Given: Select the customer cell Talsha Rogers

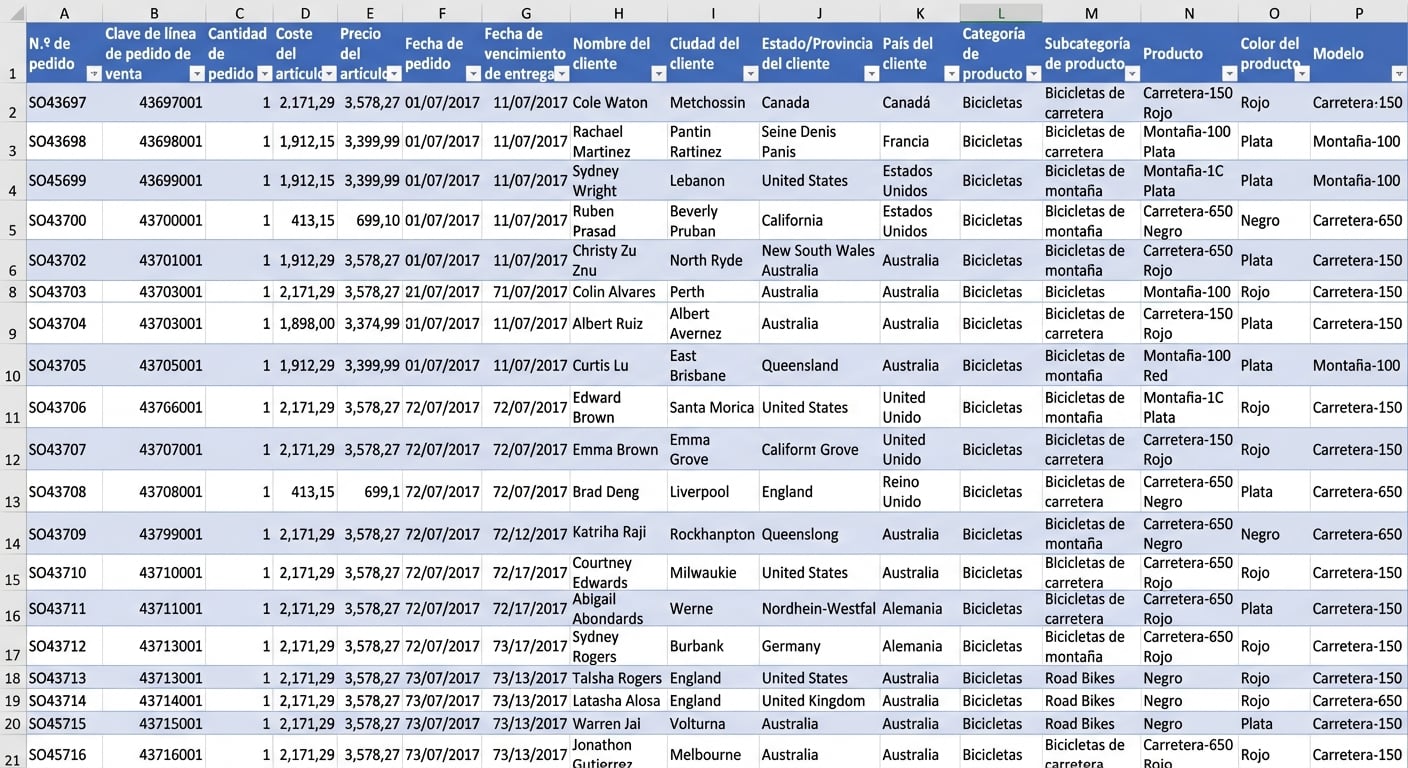Looking at the screenshot, I should 618,678.
